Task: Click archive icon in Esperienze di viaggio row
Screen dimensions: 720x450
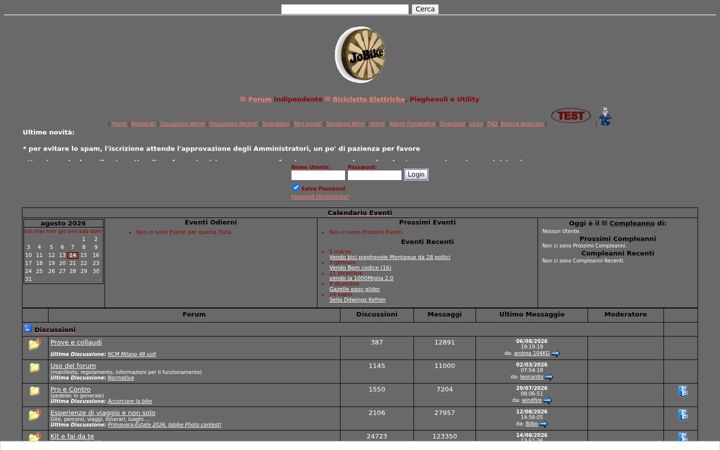Action: point(683,415)
